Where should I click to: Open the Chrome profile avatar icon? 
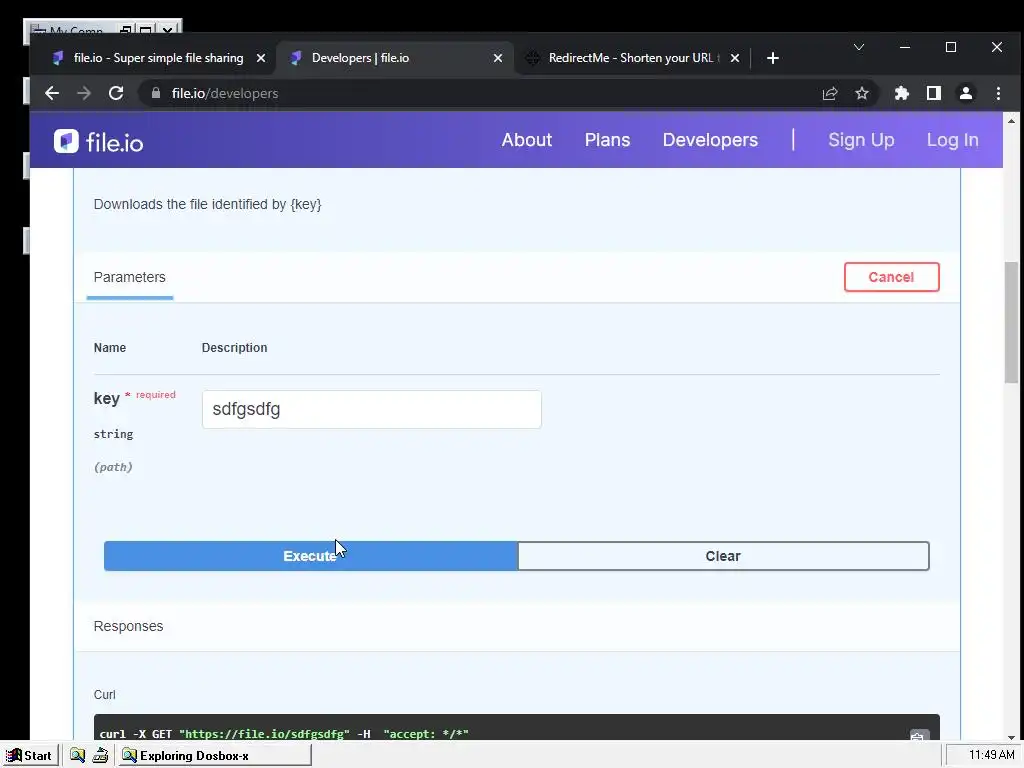[966, 93]
